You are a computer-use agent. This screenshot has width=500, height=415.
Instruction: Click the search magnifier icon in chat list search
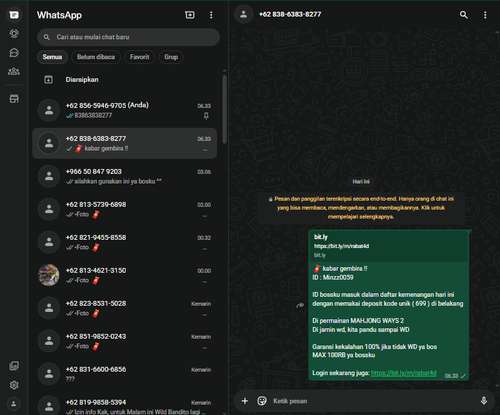click(x=47, y=37)
